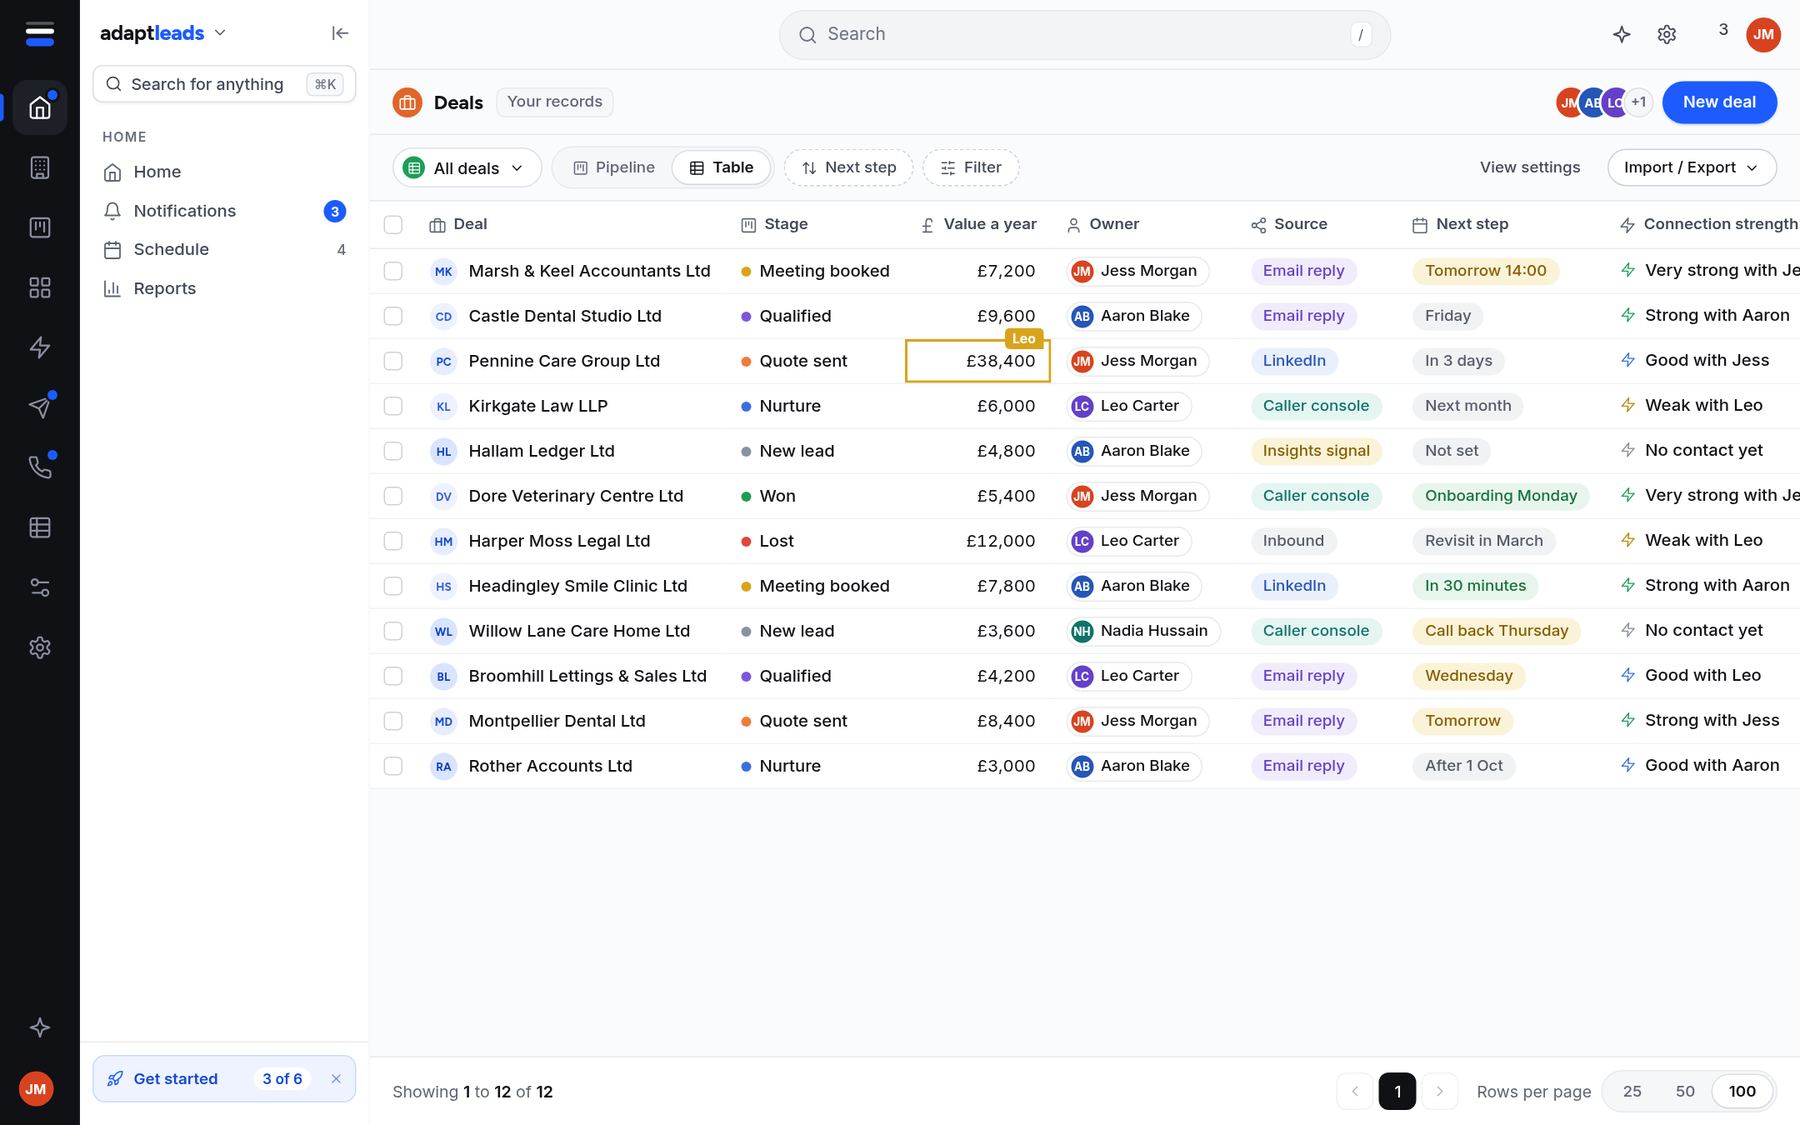Open the building companies icon in rail
The width and height of the screenshot is (1800, 1125).
(40, 167)
